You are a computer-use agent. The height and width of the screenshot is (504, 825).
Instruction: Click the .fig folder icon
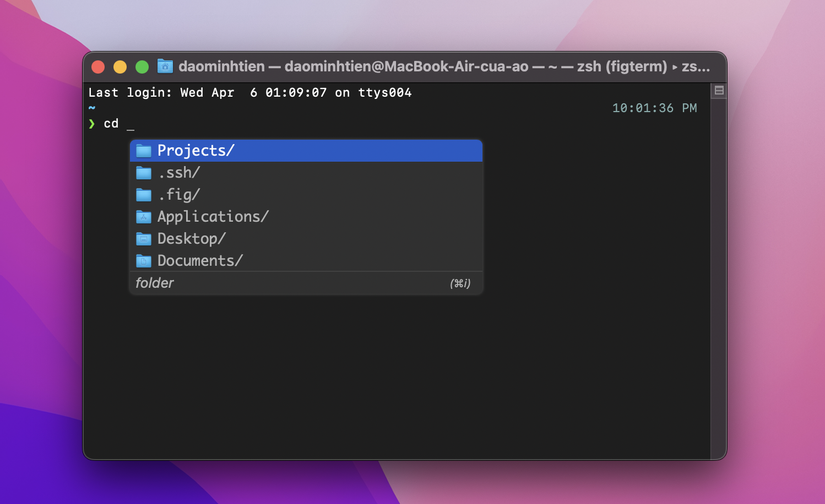(x=144, y=195)
